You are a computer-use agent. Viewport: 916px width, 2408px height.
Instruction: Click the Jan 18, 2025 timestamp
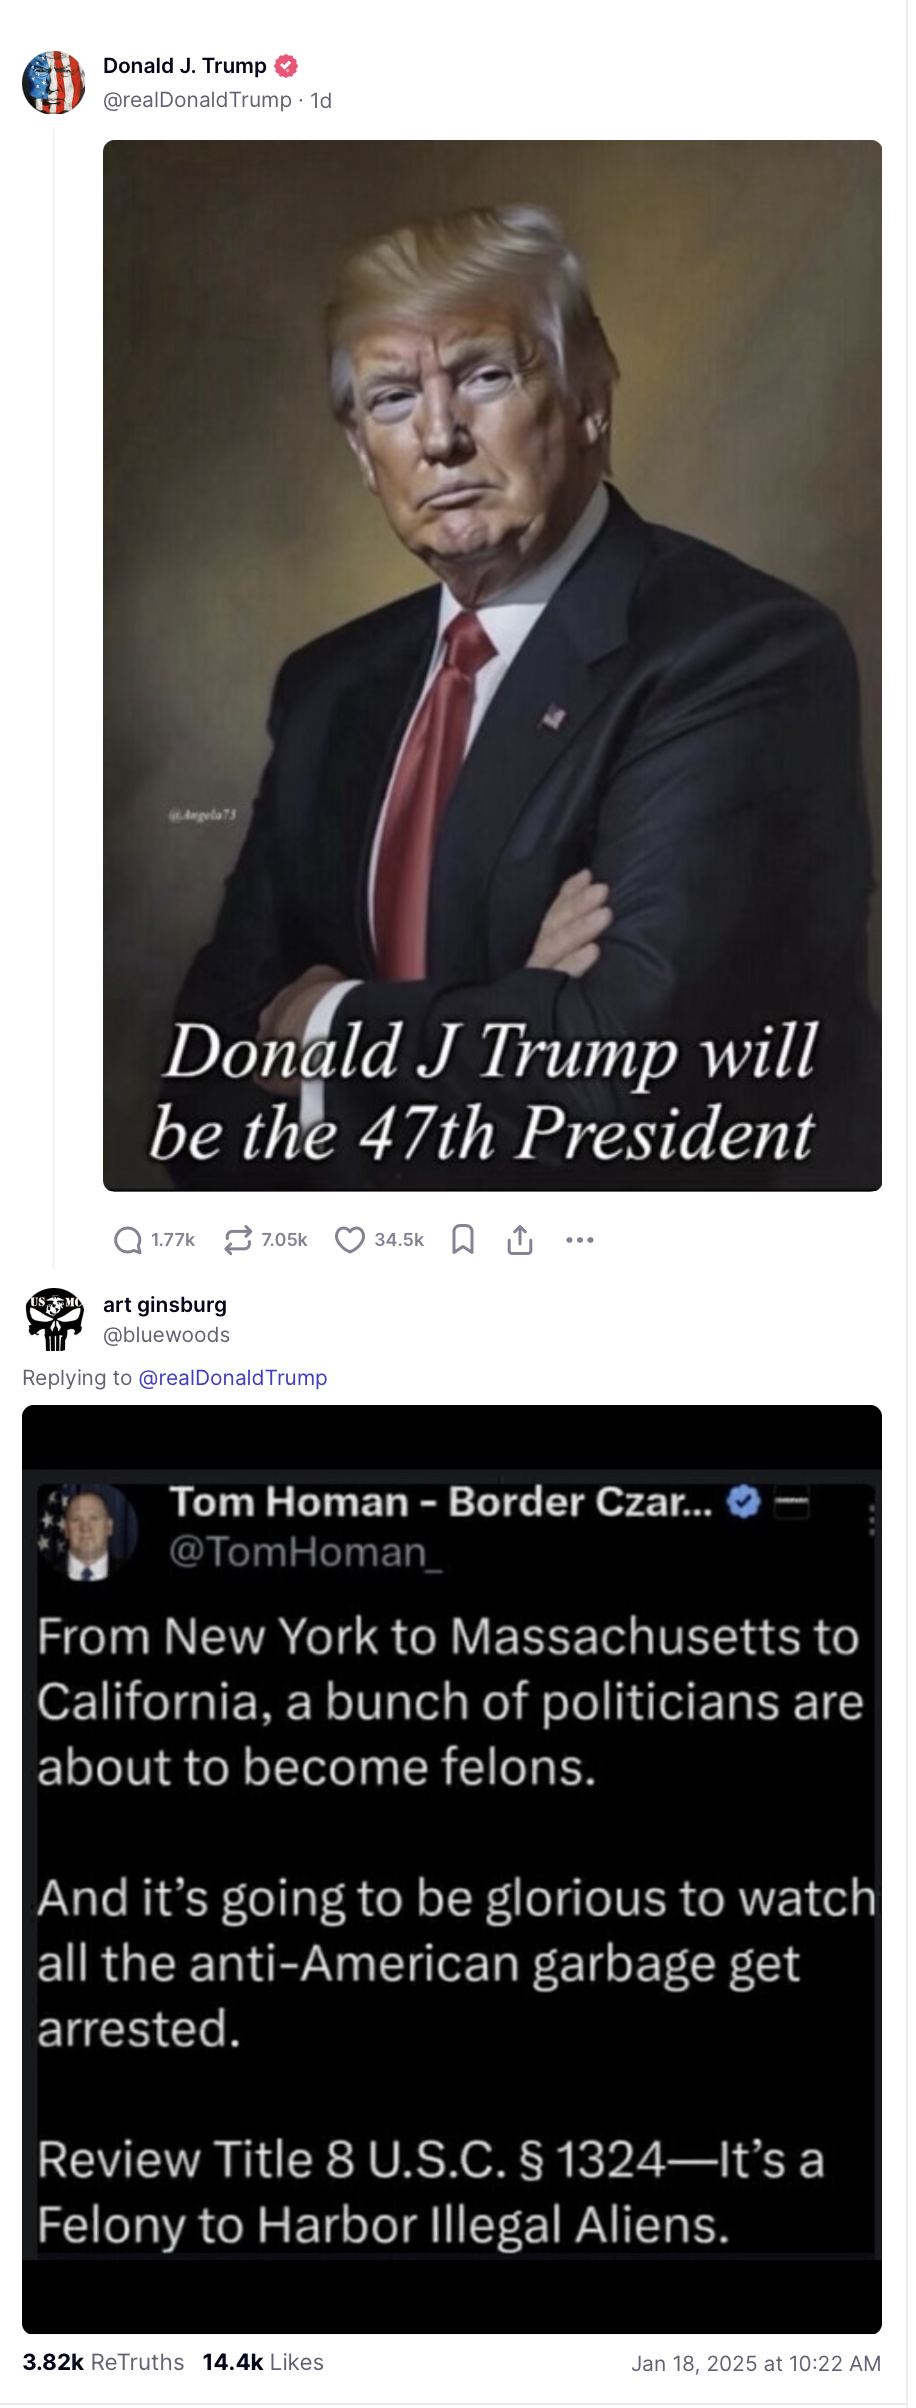click(x=756, y=2363)
